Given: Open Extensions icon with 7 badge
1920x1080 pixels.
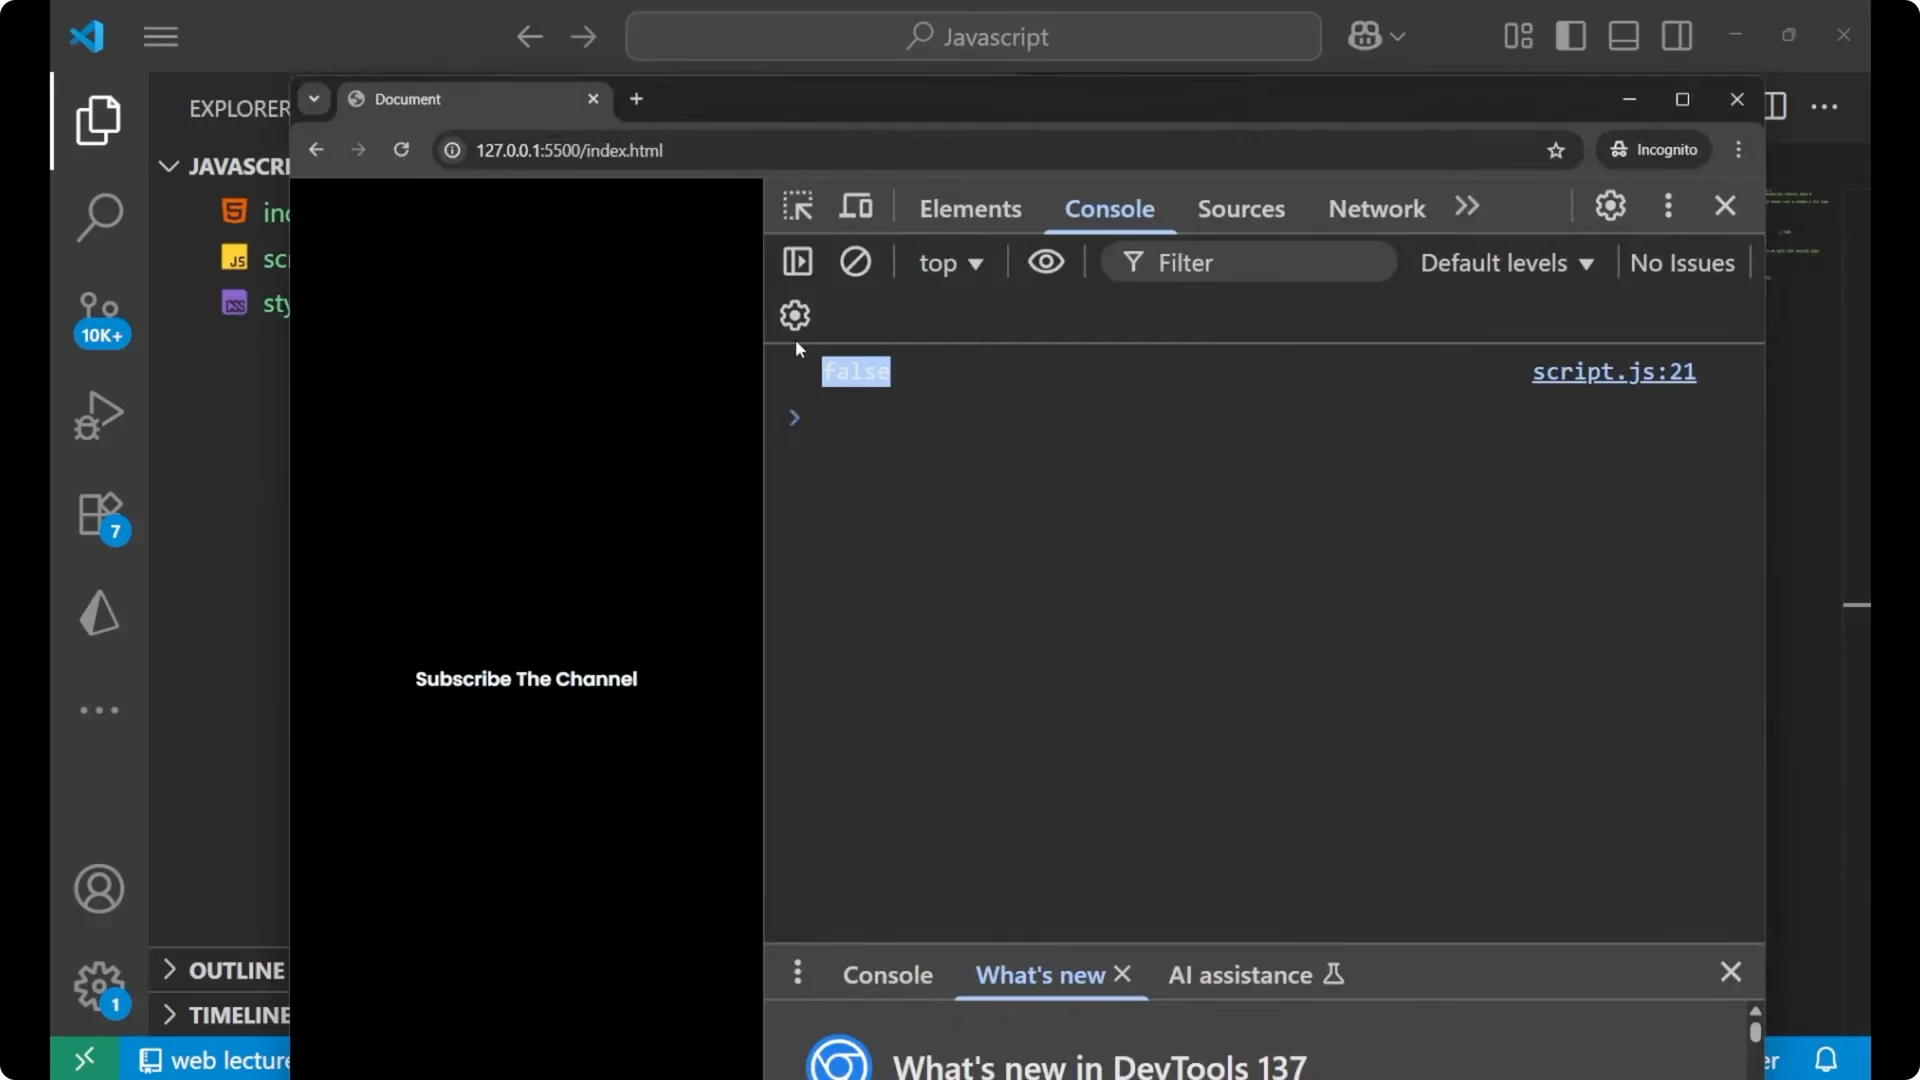Looking at the screenshot, I should point(99,515).
